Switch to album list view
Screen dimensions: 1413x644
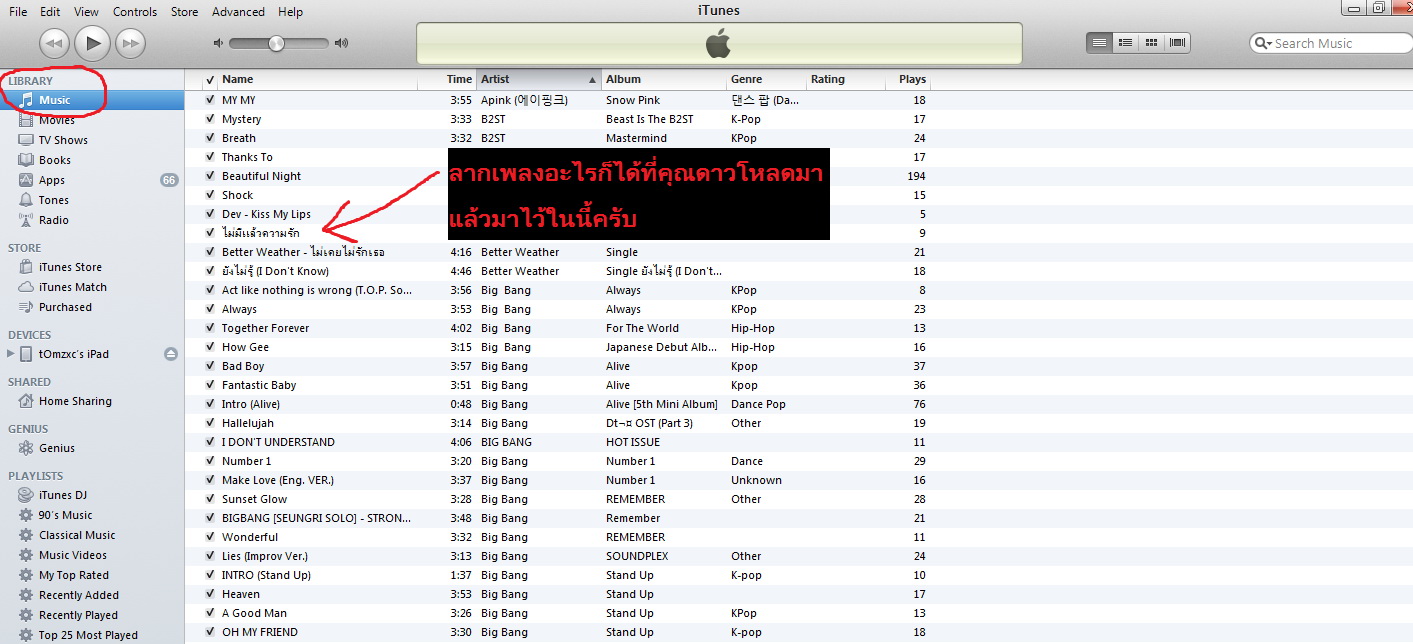pyautogui.click(x=1126, y=42)
